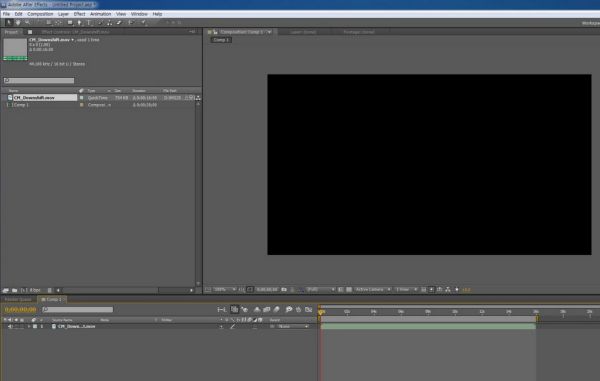Select the Zoom magnifier tool
This screenshot has width=600, height=381.
pos(27,23)
